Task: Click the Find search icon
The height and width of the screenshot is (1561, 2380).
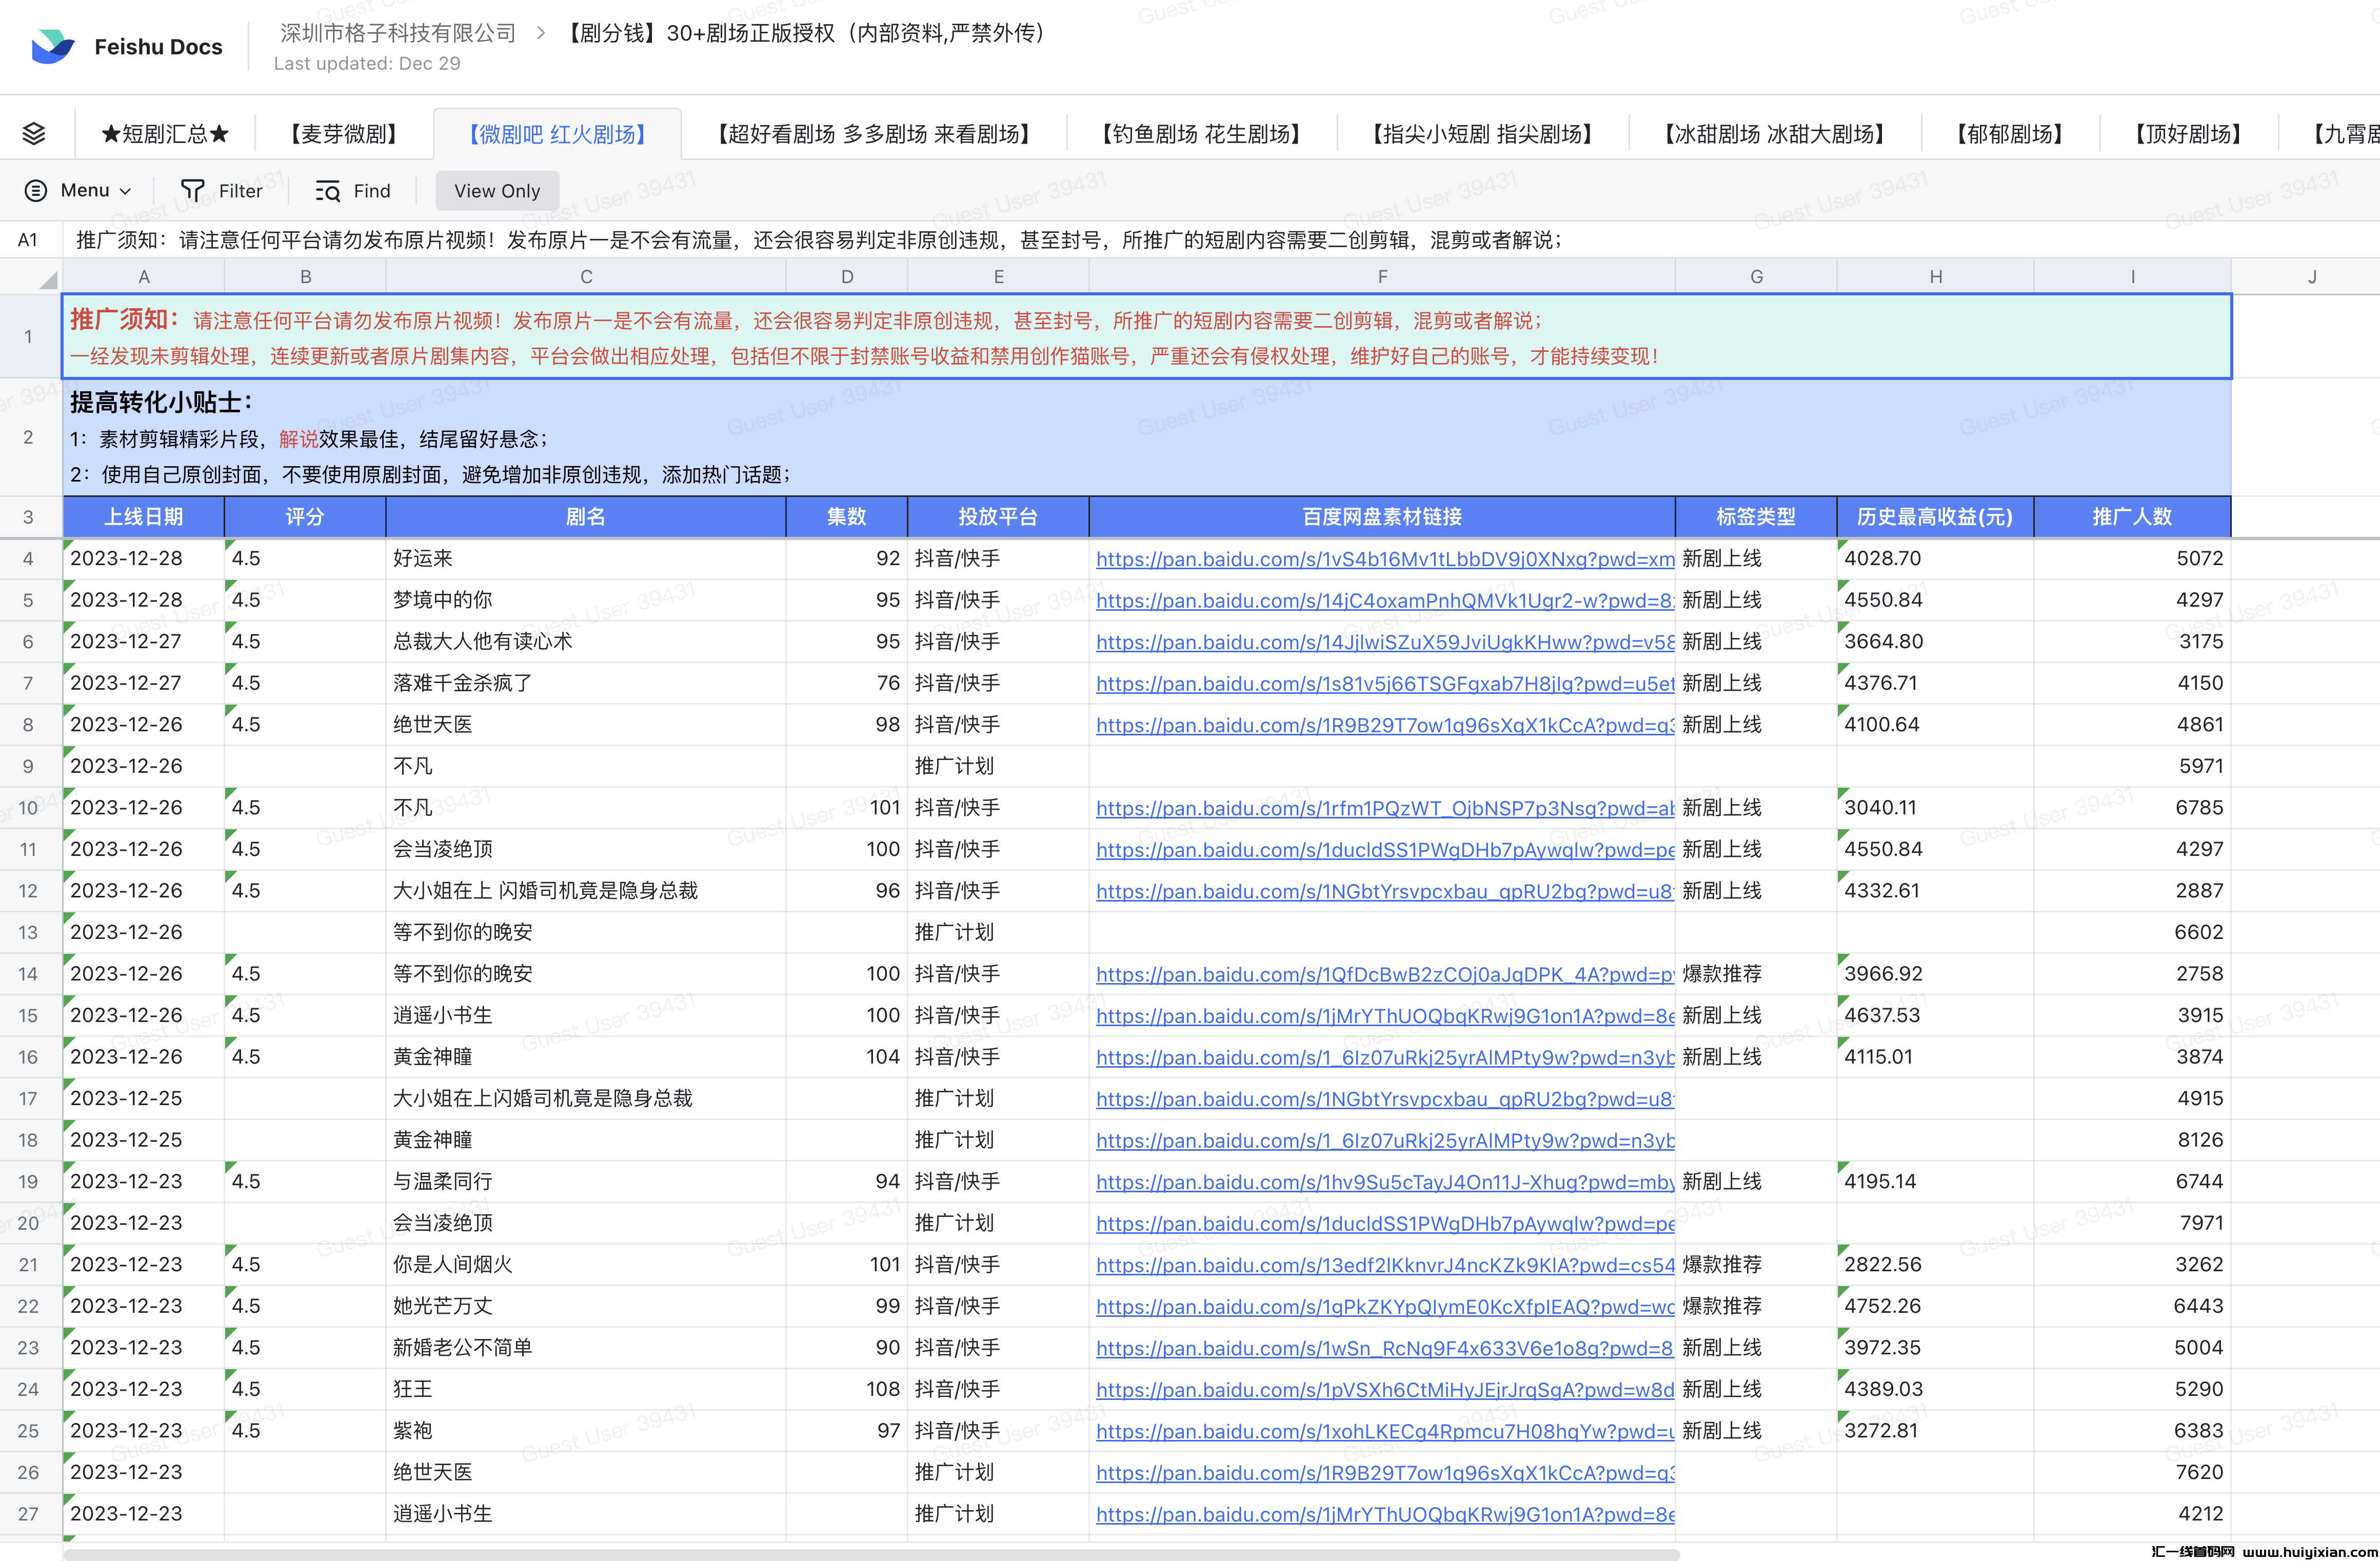Action: pos(327,190)
